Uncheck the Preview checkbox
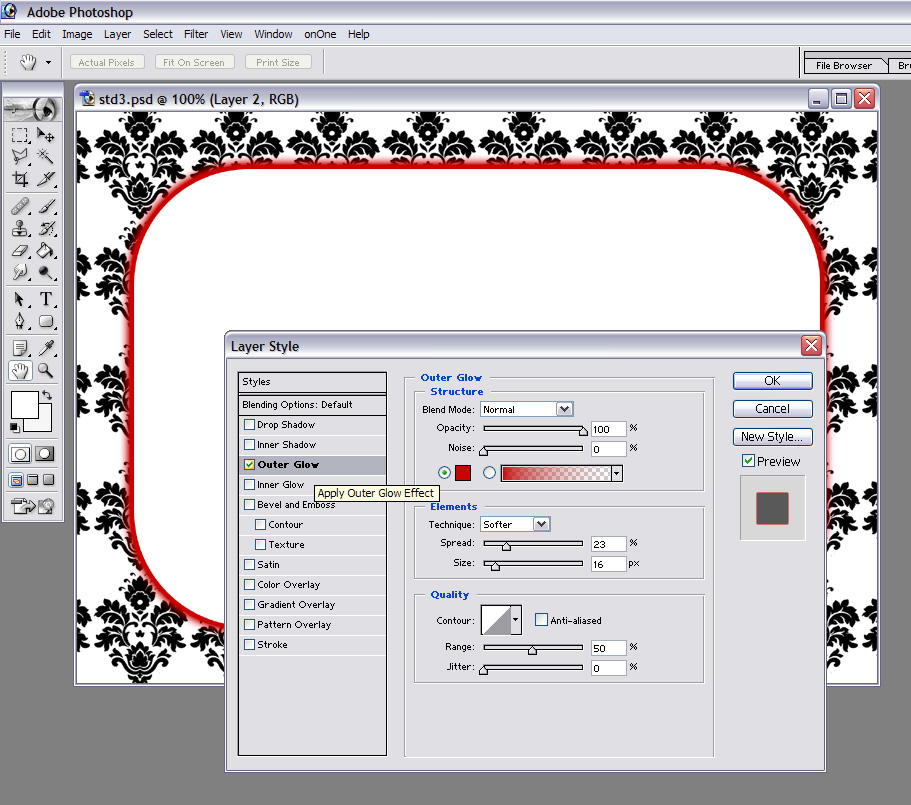 748,461
